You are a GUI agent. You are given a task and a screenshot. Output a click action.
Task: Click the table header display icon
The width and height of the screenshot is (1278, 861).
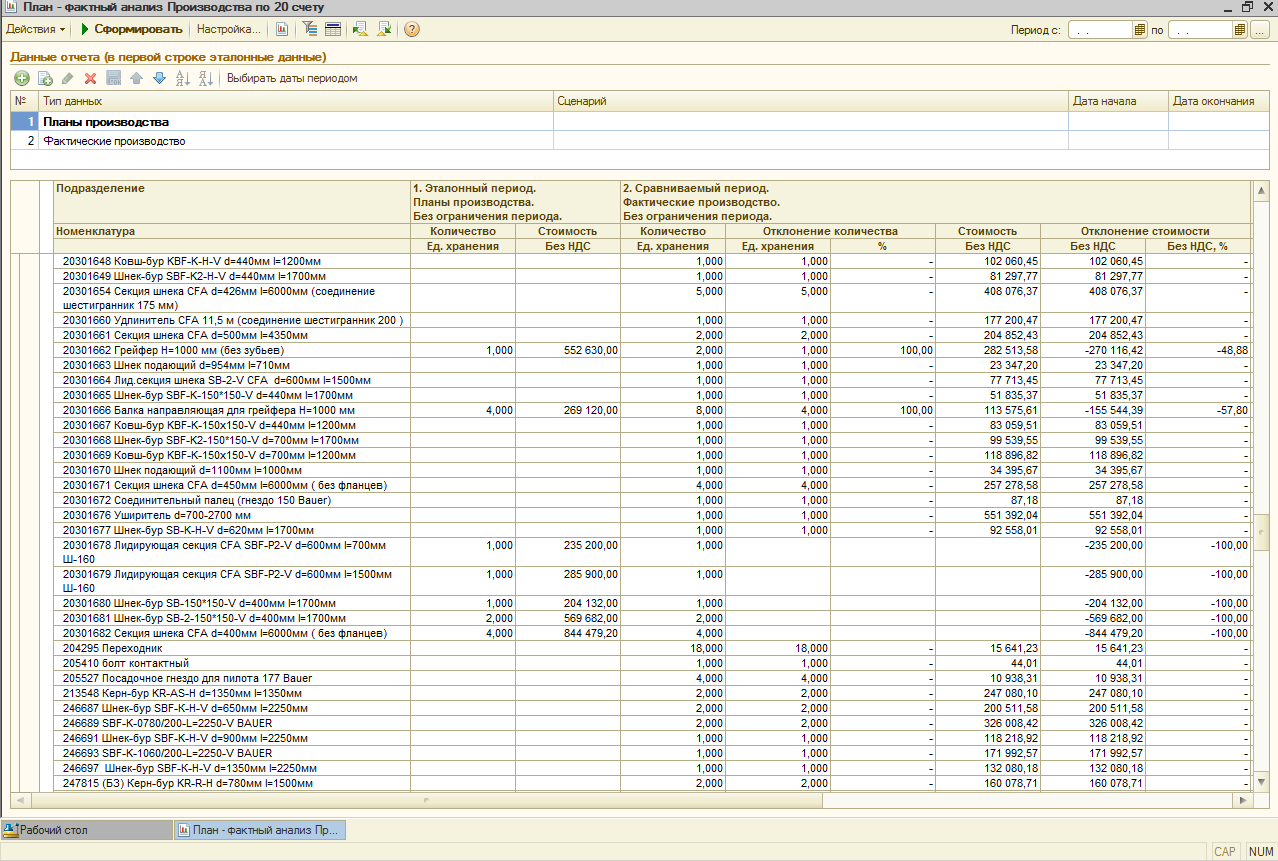(x=333, y=29)
